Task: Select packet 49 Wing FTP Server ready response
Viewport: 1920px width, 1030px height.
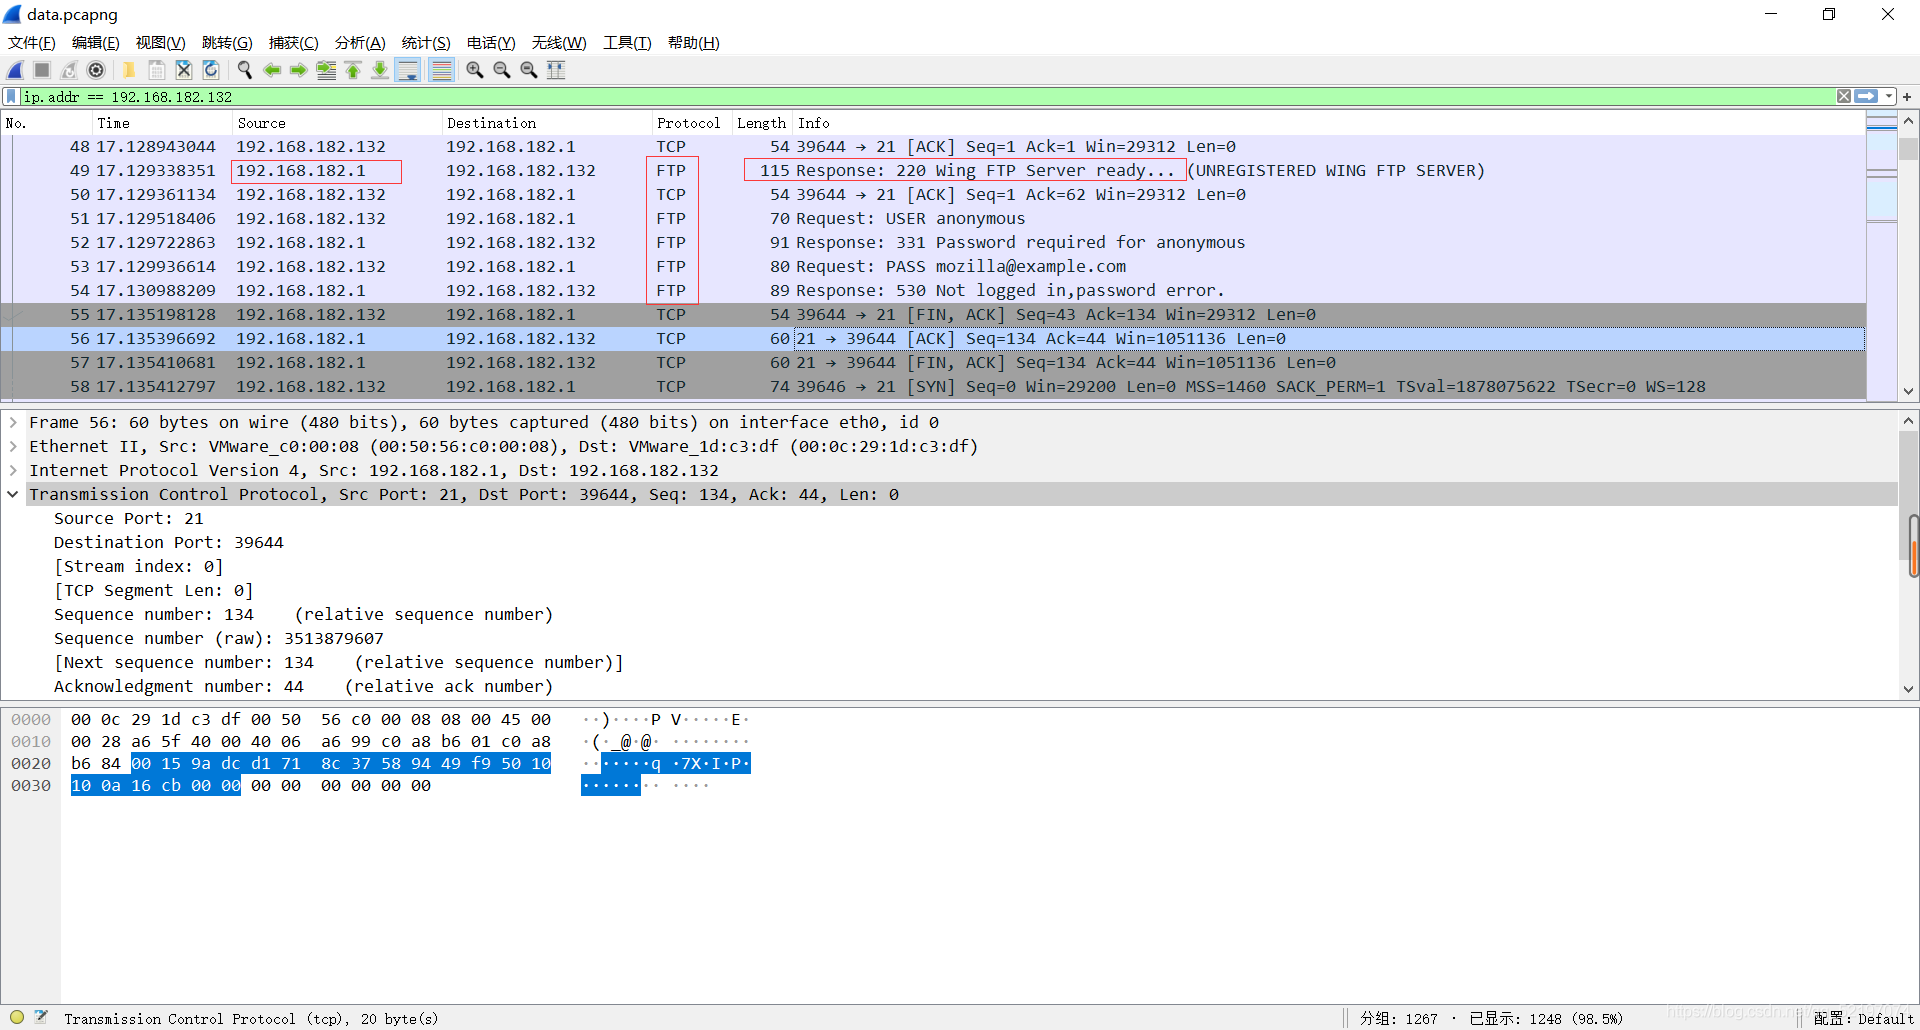Action: coord(933,170)
